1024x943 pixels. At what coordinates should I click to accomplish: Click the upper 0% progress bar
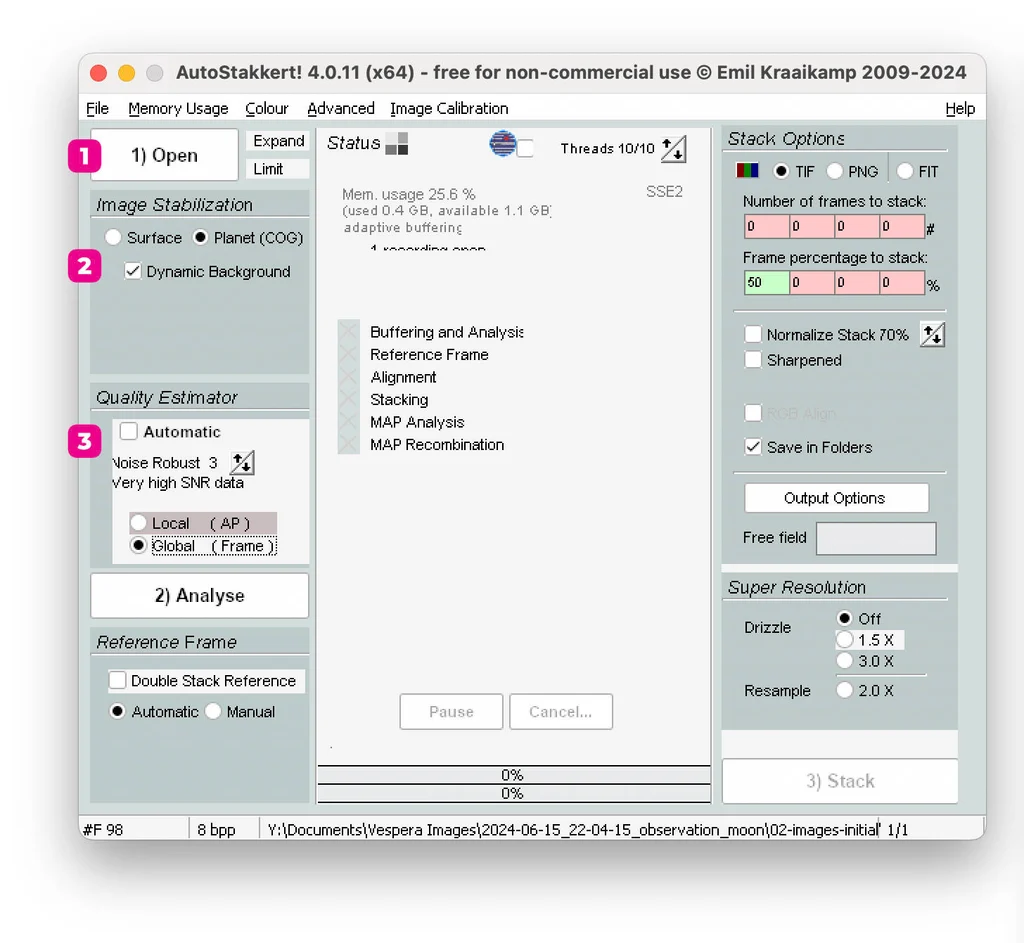click(x=514, y=775)
